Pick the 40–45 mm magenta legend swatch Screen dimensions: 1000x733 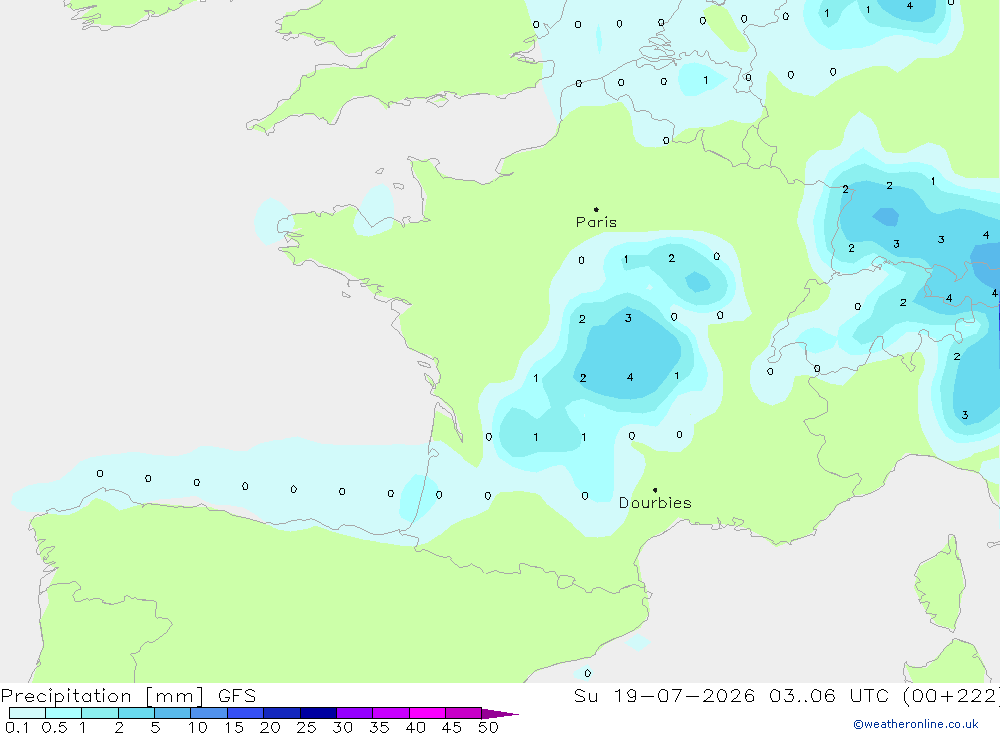point(427,713)
